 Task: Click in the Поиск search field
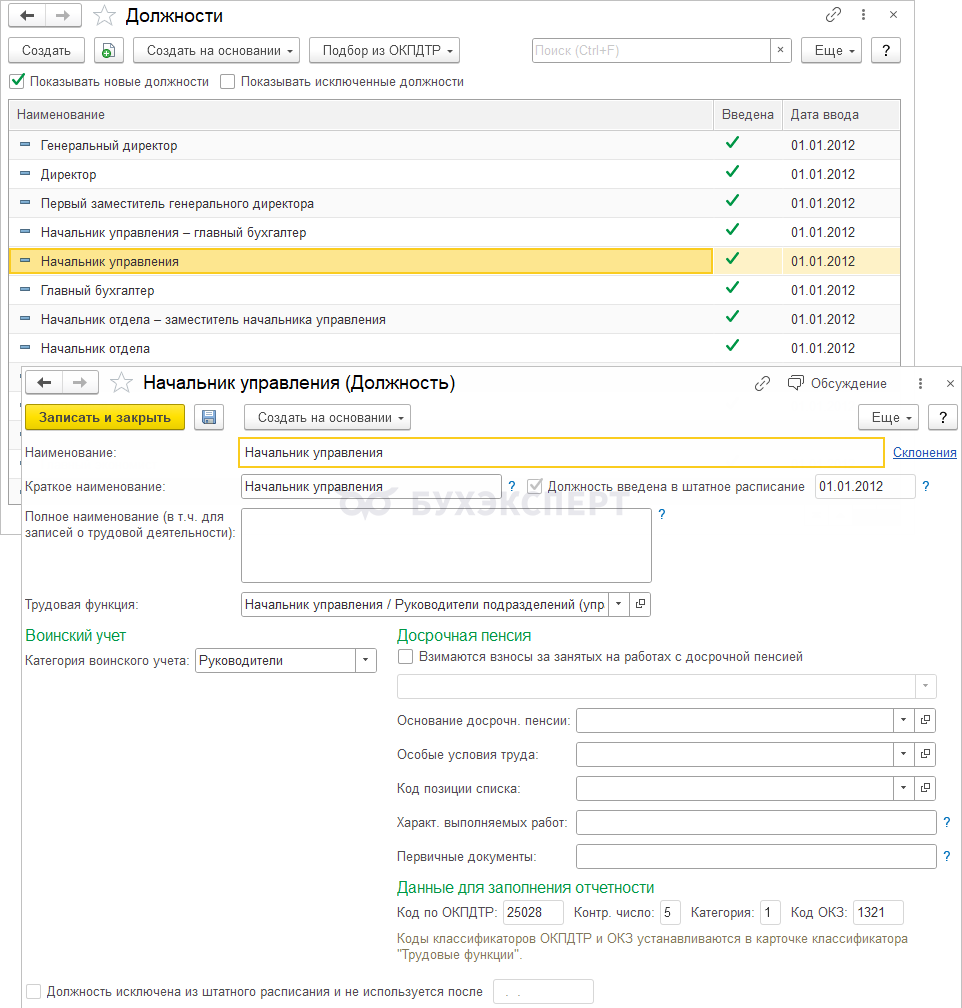(x=651, y=50)
